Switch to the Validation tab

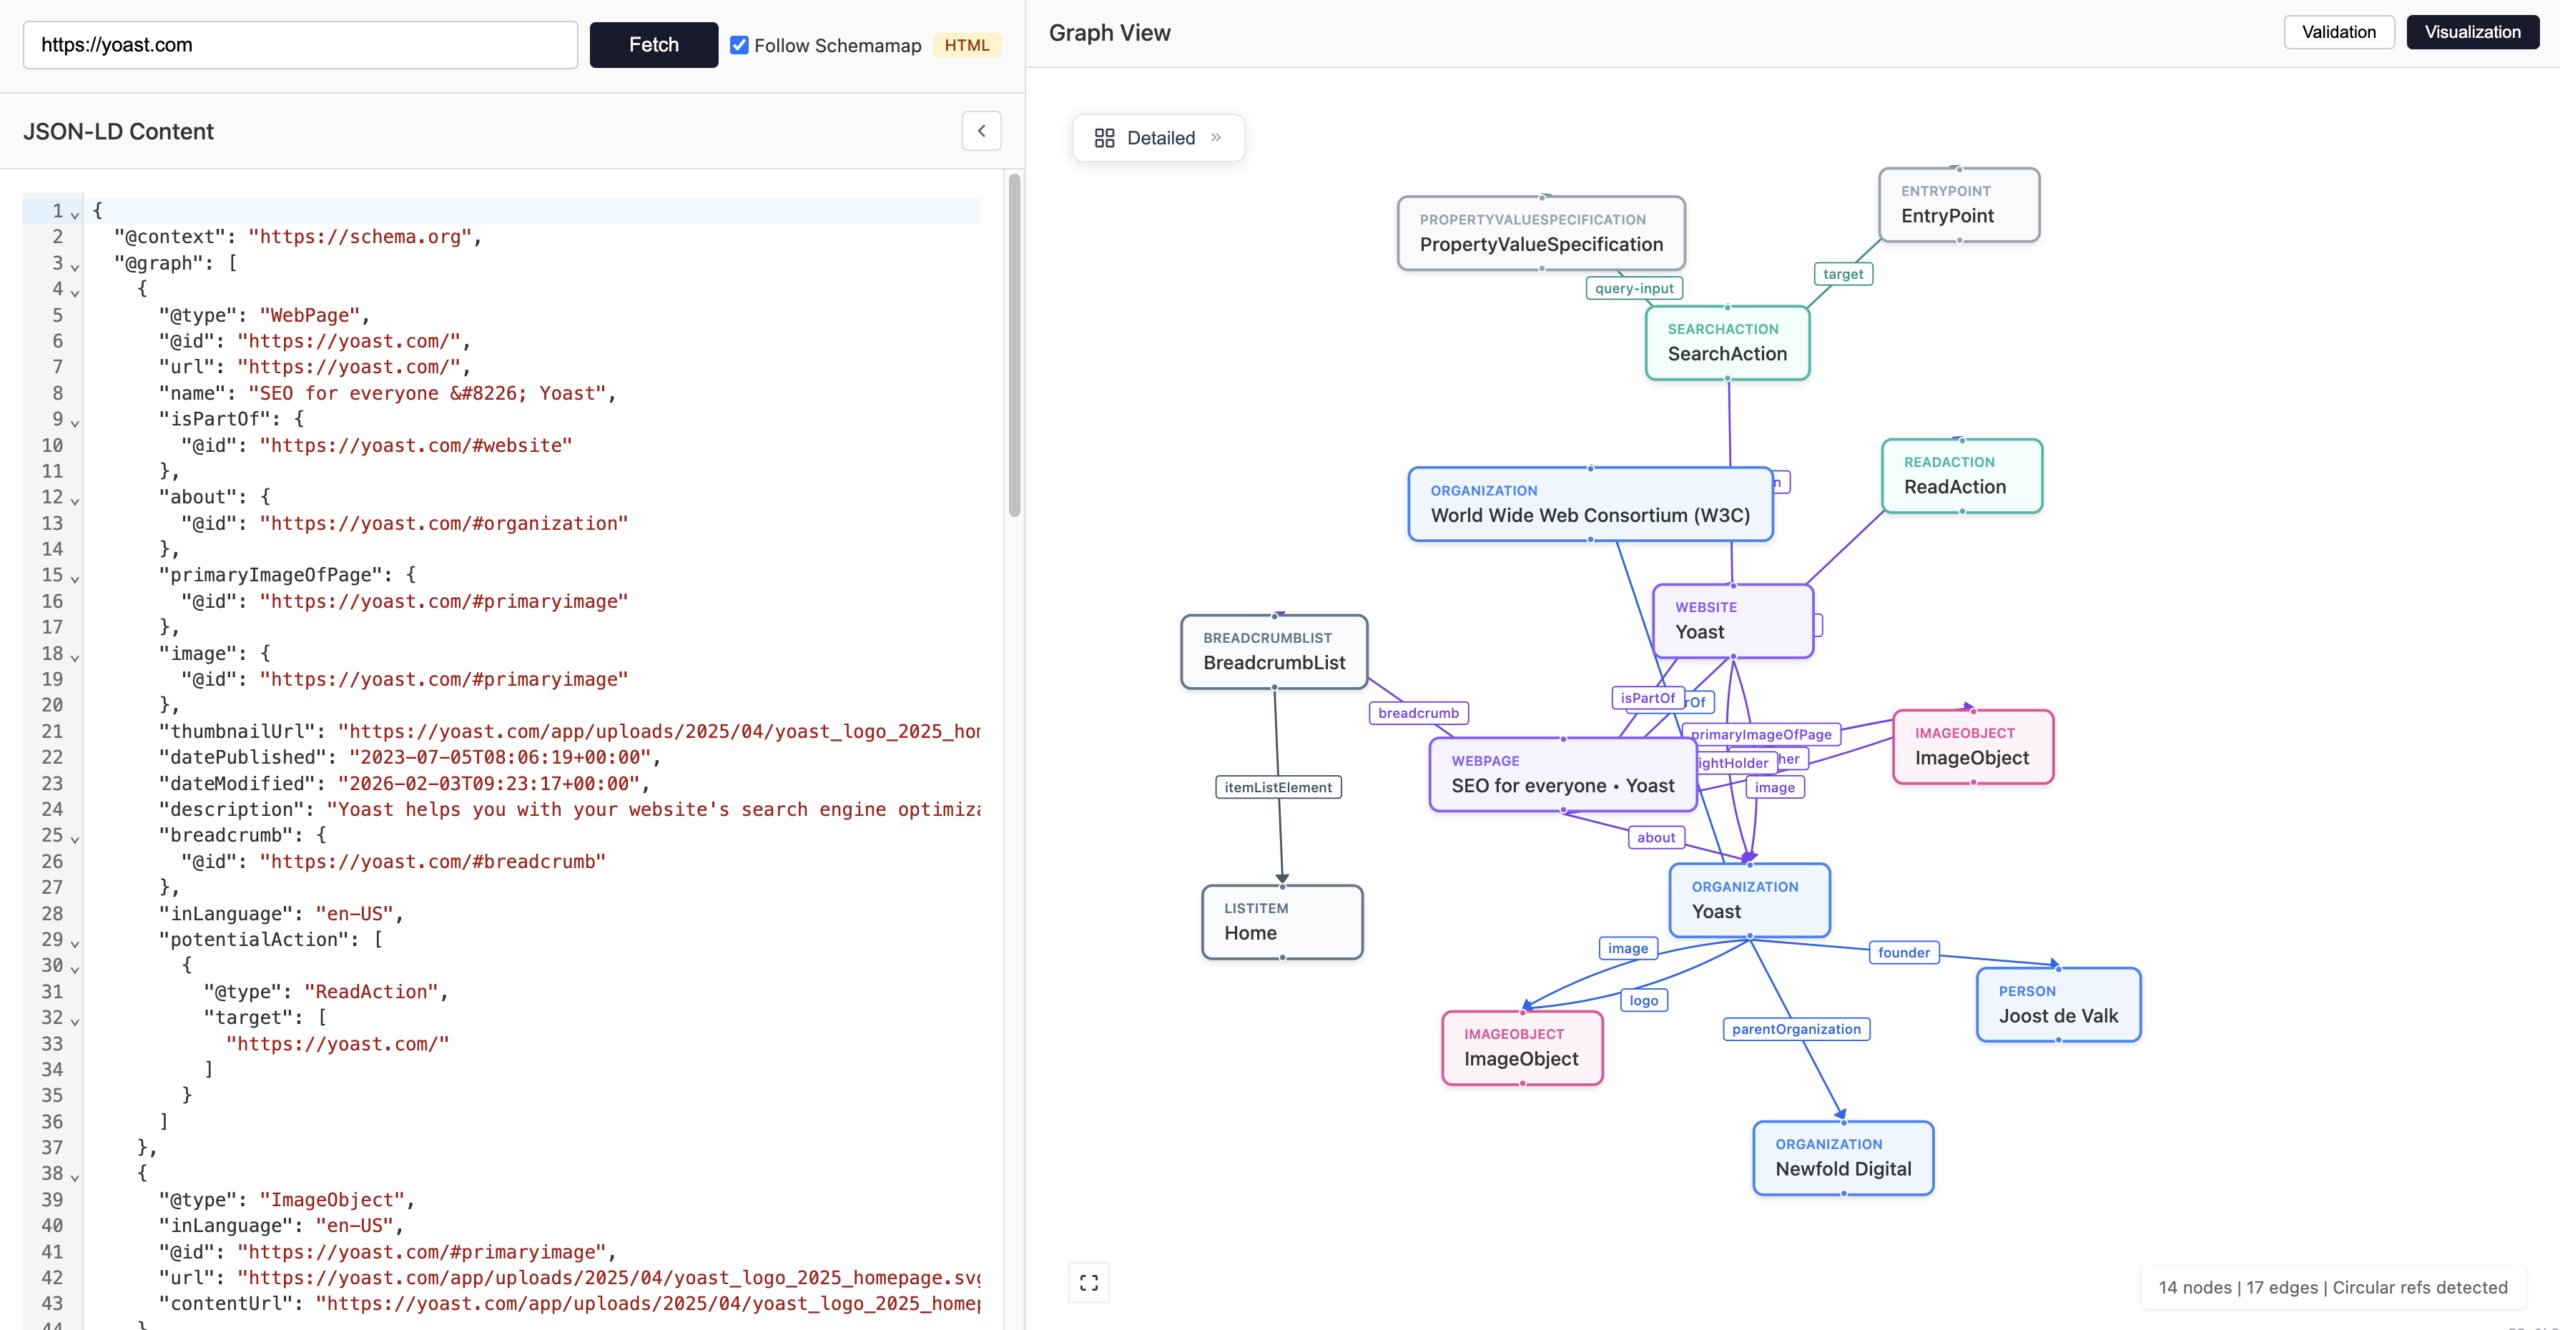(x=2338, y=31)
